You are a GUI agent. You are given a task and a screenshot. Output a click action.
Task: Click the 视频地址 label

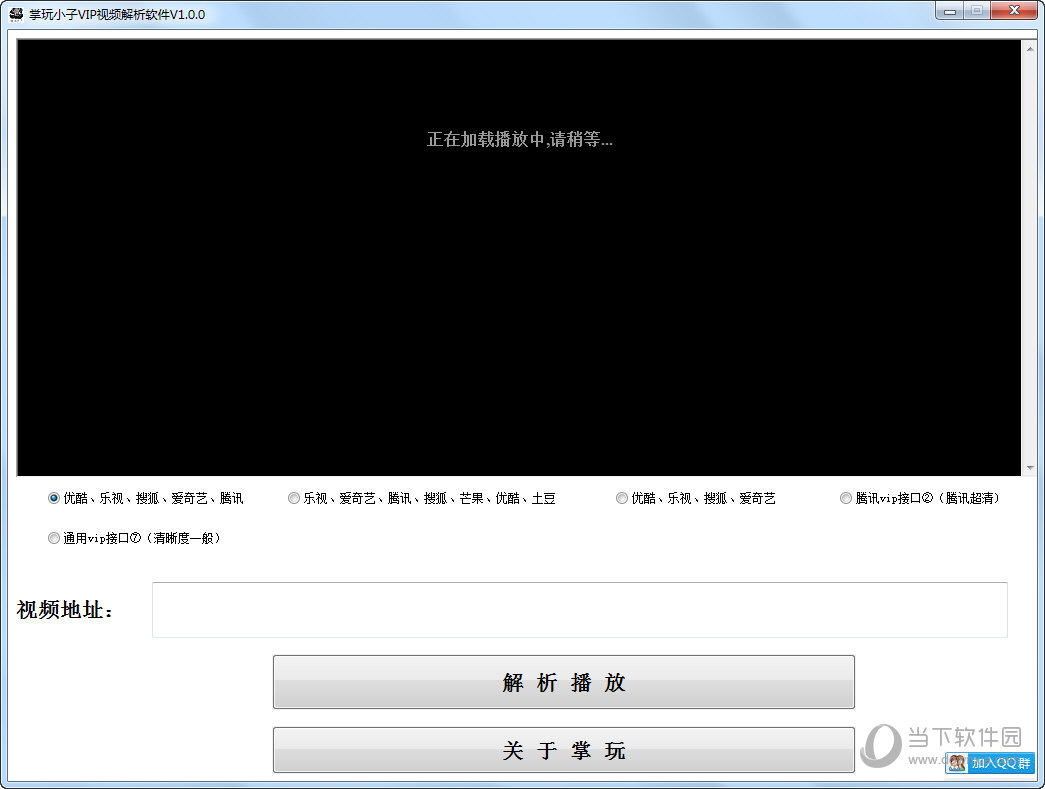click(66, 610)
